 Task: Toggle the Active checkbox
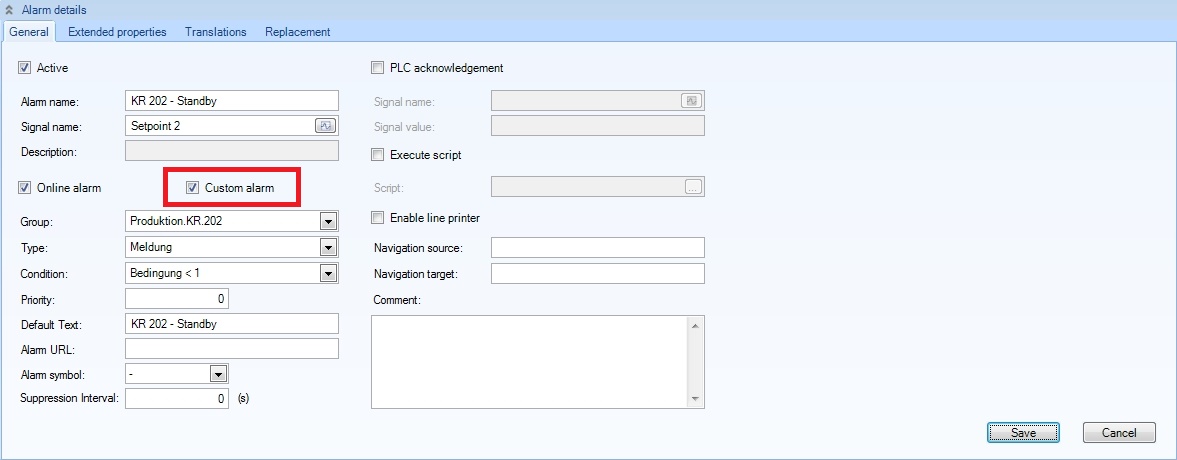pyautogui.click(x=25, y=68)
